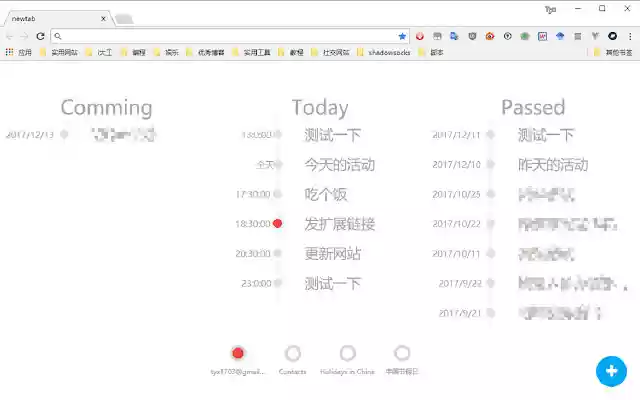Image resolution: width=640 pixels, height=400 pixels.
Task: Click the pink W extension icon
Action: pos(542,36)
